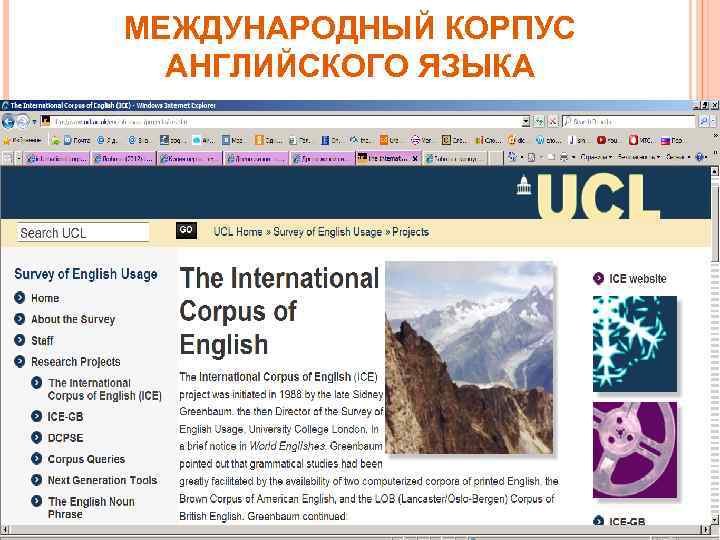Open the Staff sidebar link
The image size is (720, 540).
(42, 340)
